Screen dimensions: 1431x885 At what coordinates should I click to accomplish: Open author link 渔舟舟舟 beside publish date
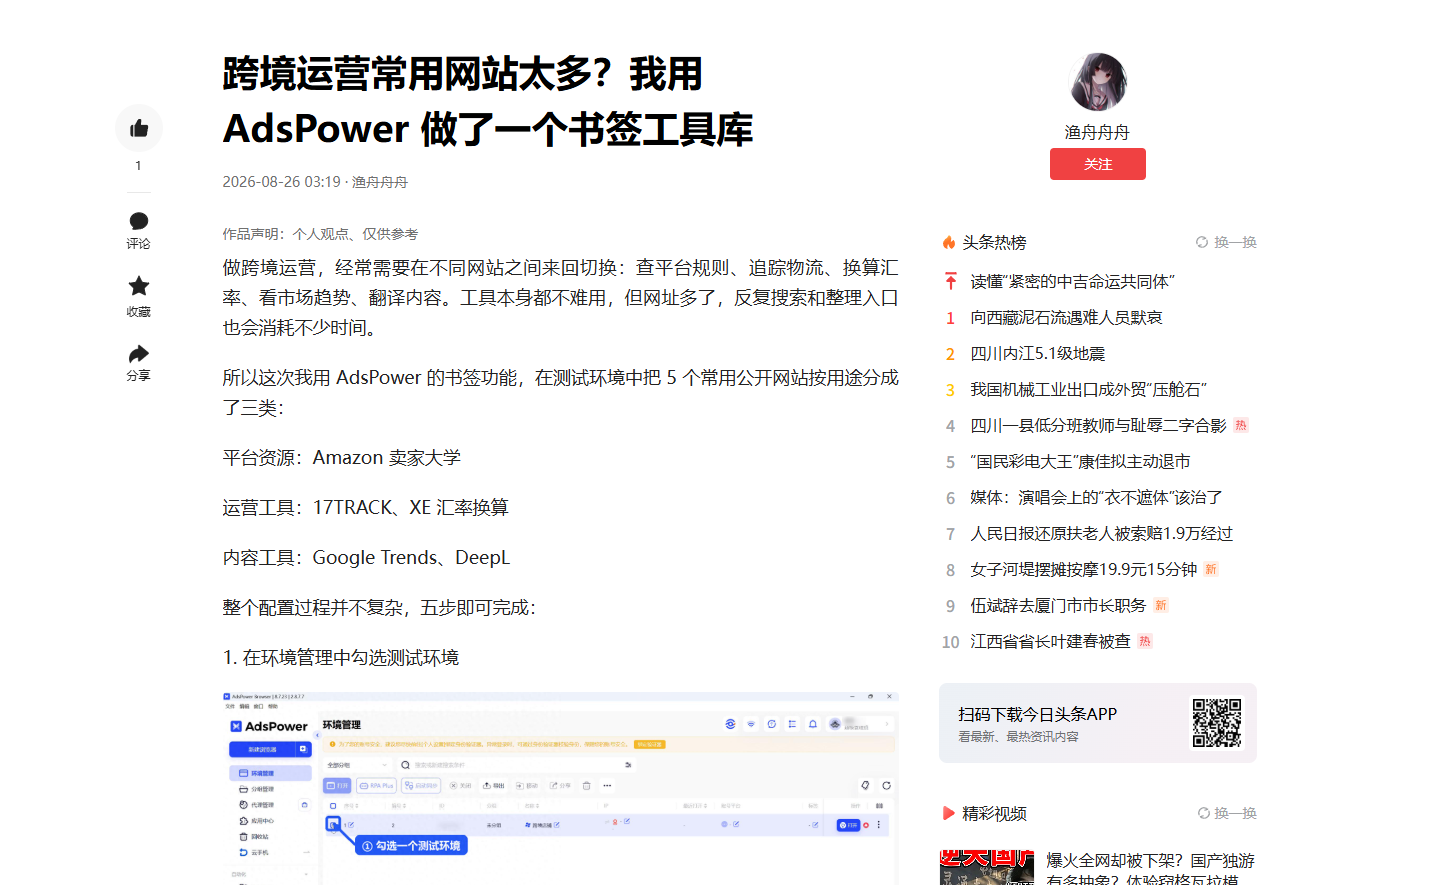click(380, 182)
